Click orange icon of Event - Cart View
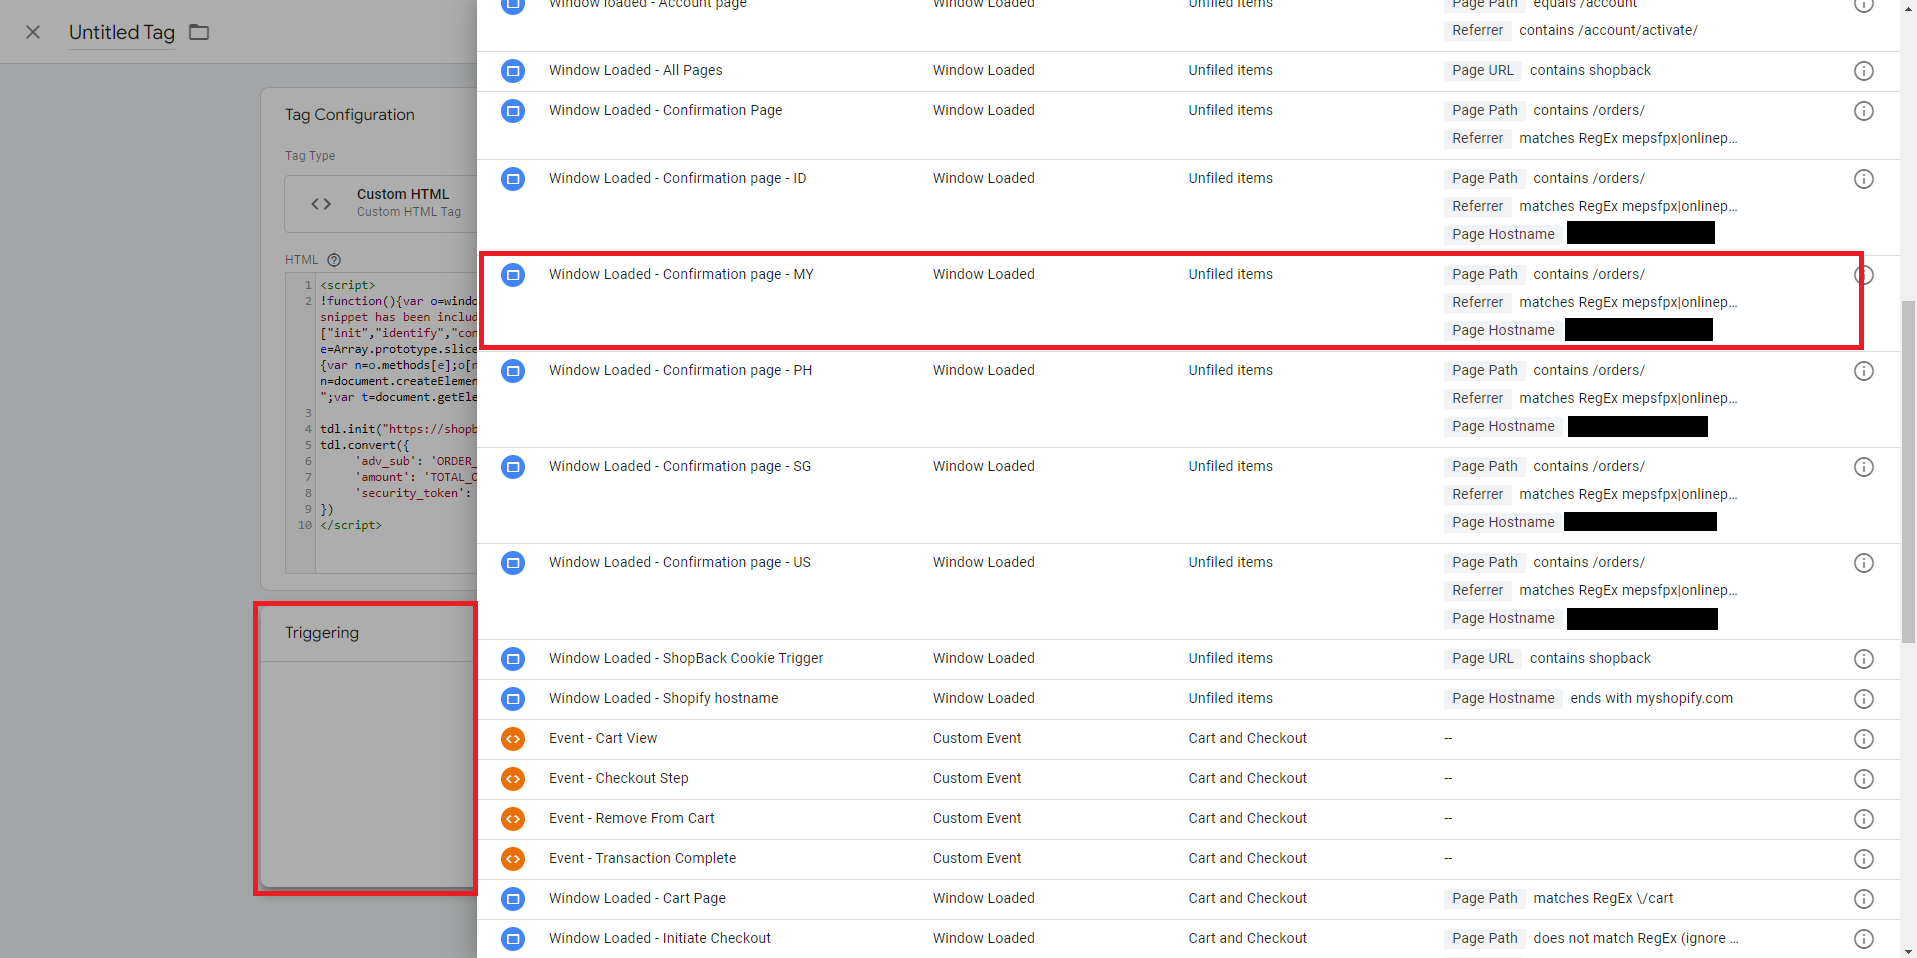Screen dimensions: 1917x958 pyautogui.click(x=513, y=739)
